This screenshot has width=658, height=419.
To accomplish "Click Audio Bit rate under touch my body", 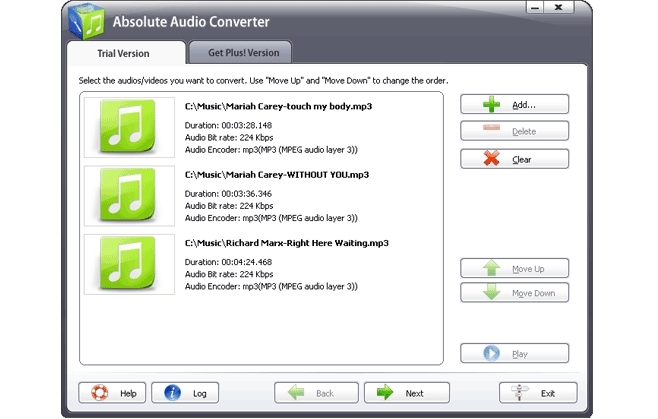I will (229, 138).
